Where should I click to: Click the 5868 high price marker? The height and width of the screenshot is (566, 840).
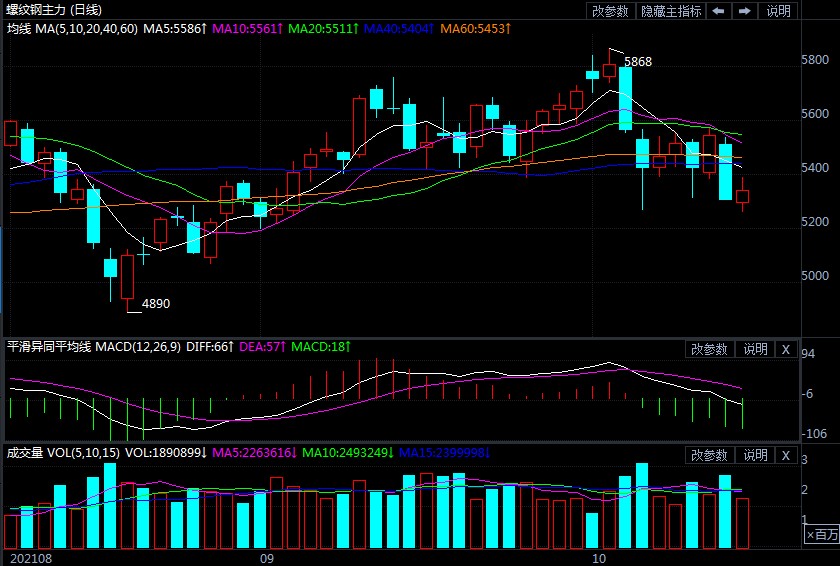pyautogui.click(x=638, y=62)
